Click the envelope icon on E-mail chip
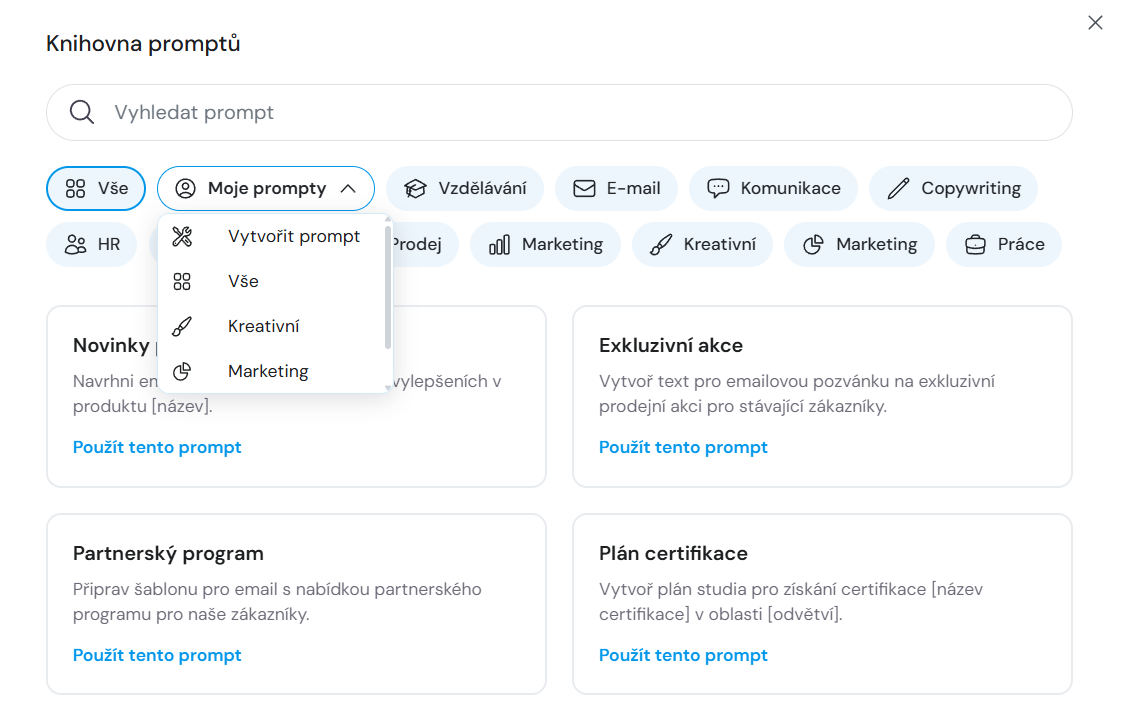 pos(584,188)
